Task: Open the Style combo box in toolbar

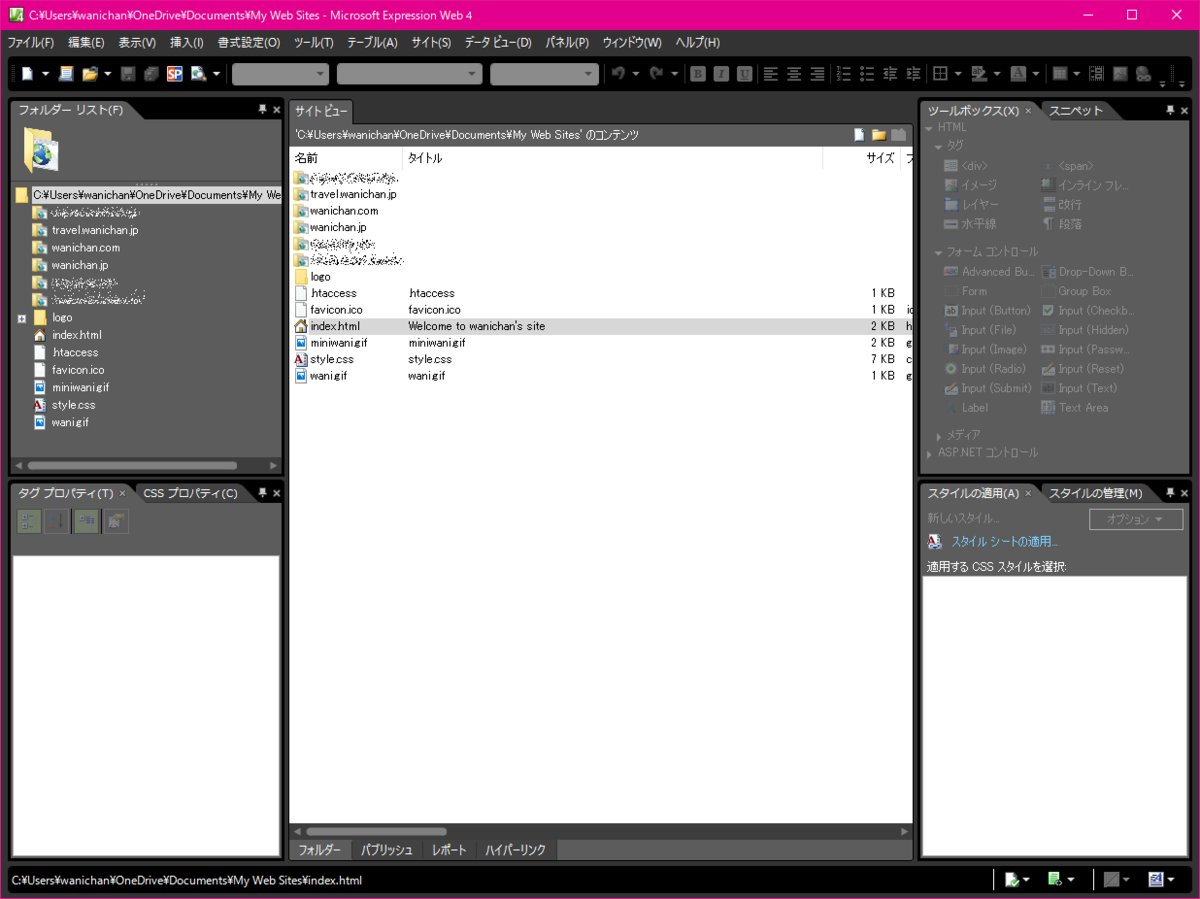Action: click(x=281, y=74)
